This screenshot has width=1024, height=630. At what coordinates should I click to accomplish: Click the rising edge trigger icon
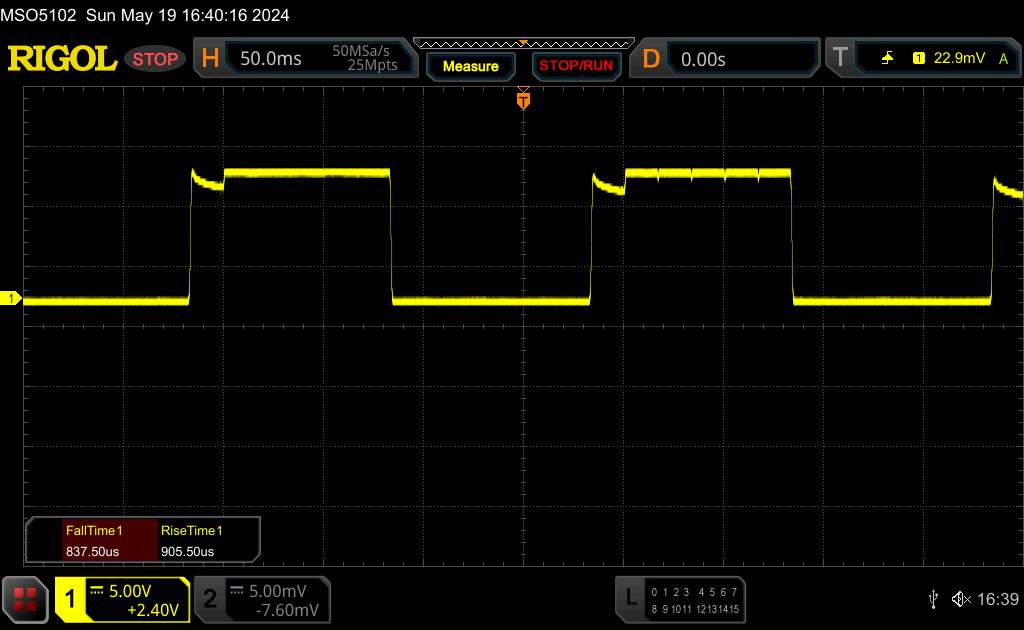pos(887,58)
